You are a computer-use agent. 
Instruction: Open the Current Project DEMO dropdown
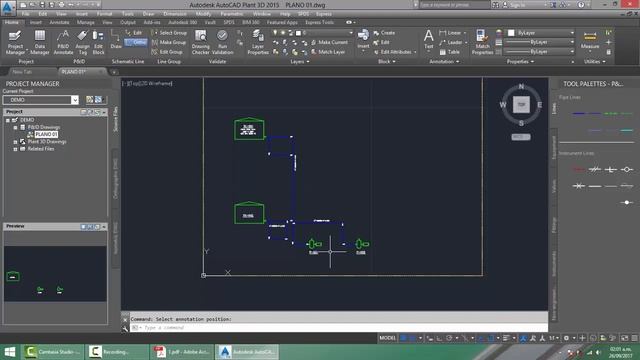(x=75, y=100)
